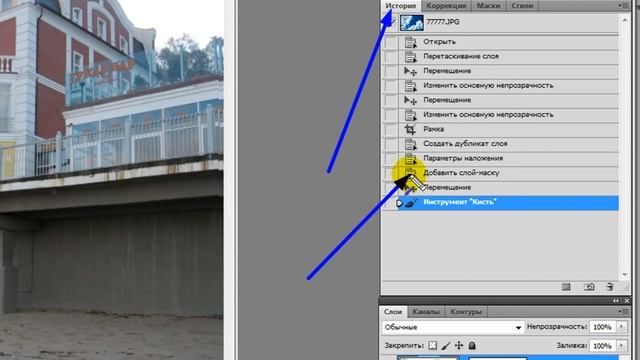This screenshot has height=360, width=640.
Task: Open the Заливка slider arrow
Action: click(x=622, y=345)
